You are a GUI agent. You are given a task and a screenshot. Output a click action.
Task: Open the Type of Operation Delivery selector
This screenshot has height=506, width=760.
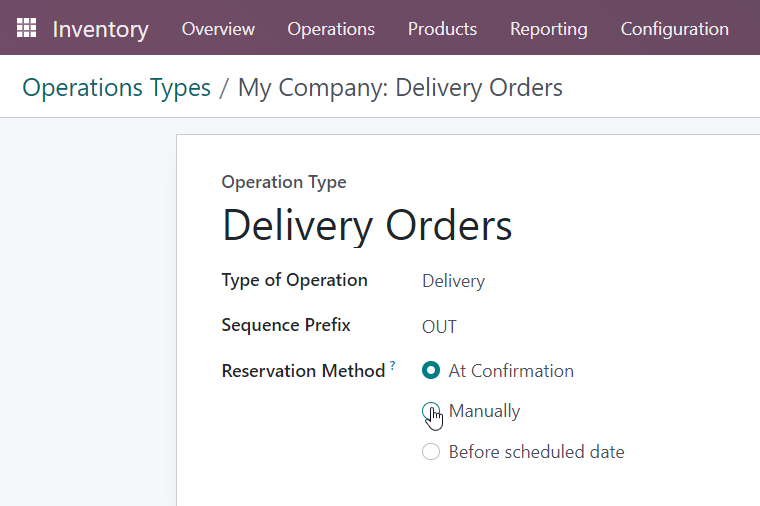pyautogui.click(x=453, y=281)
